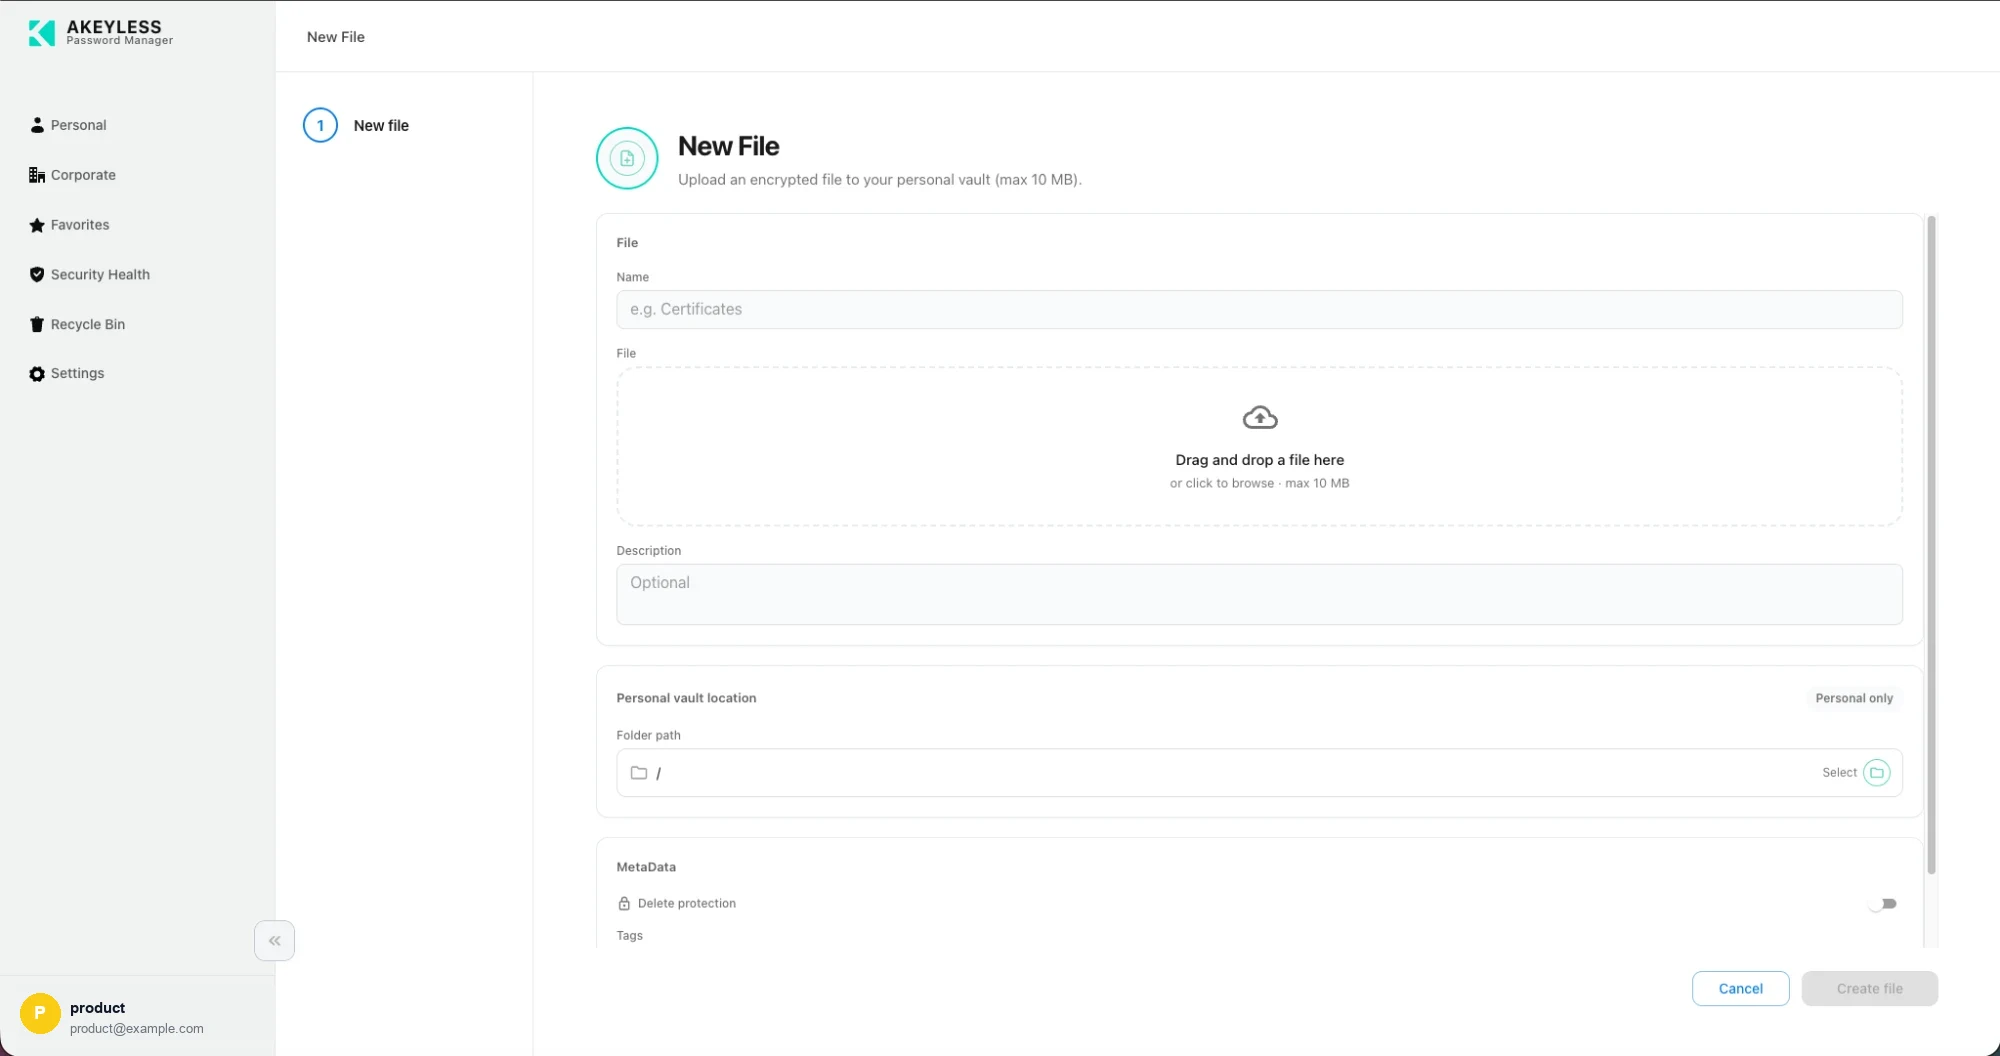
Task: Enable the Delete protection toggle
Action: click(x=1883, y=904)
